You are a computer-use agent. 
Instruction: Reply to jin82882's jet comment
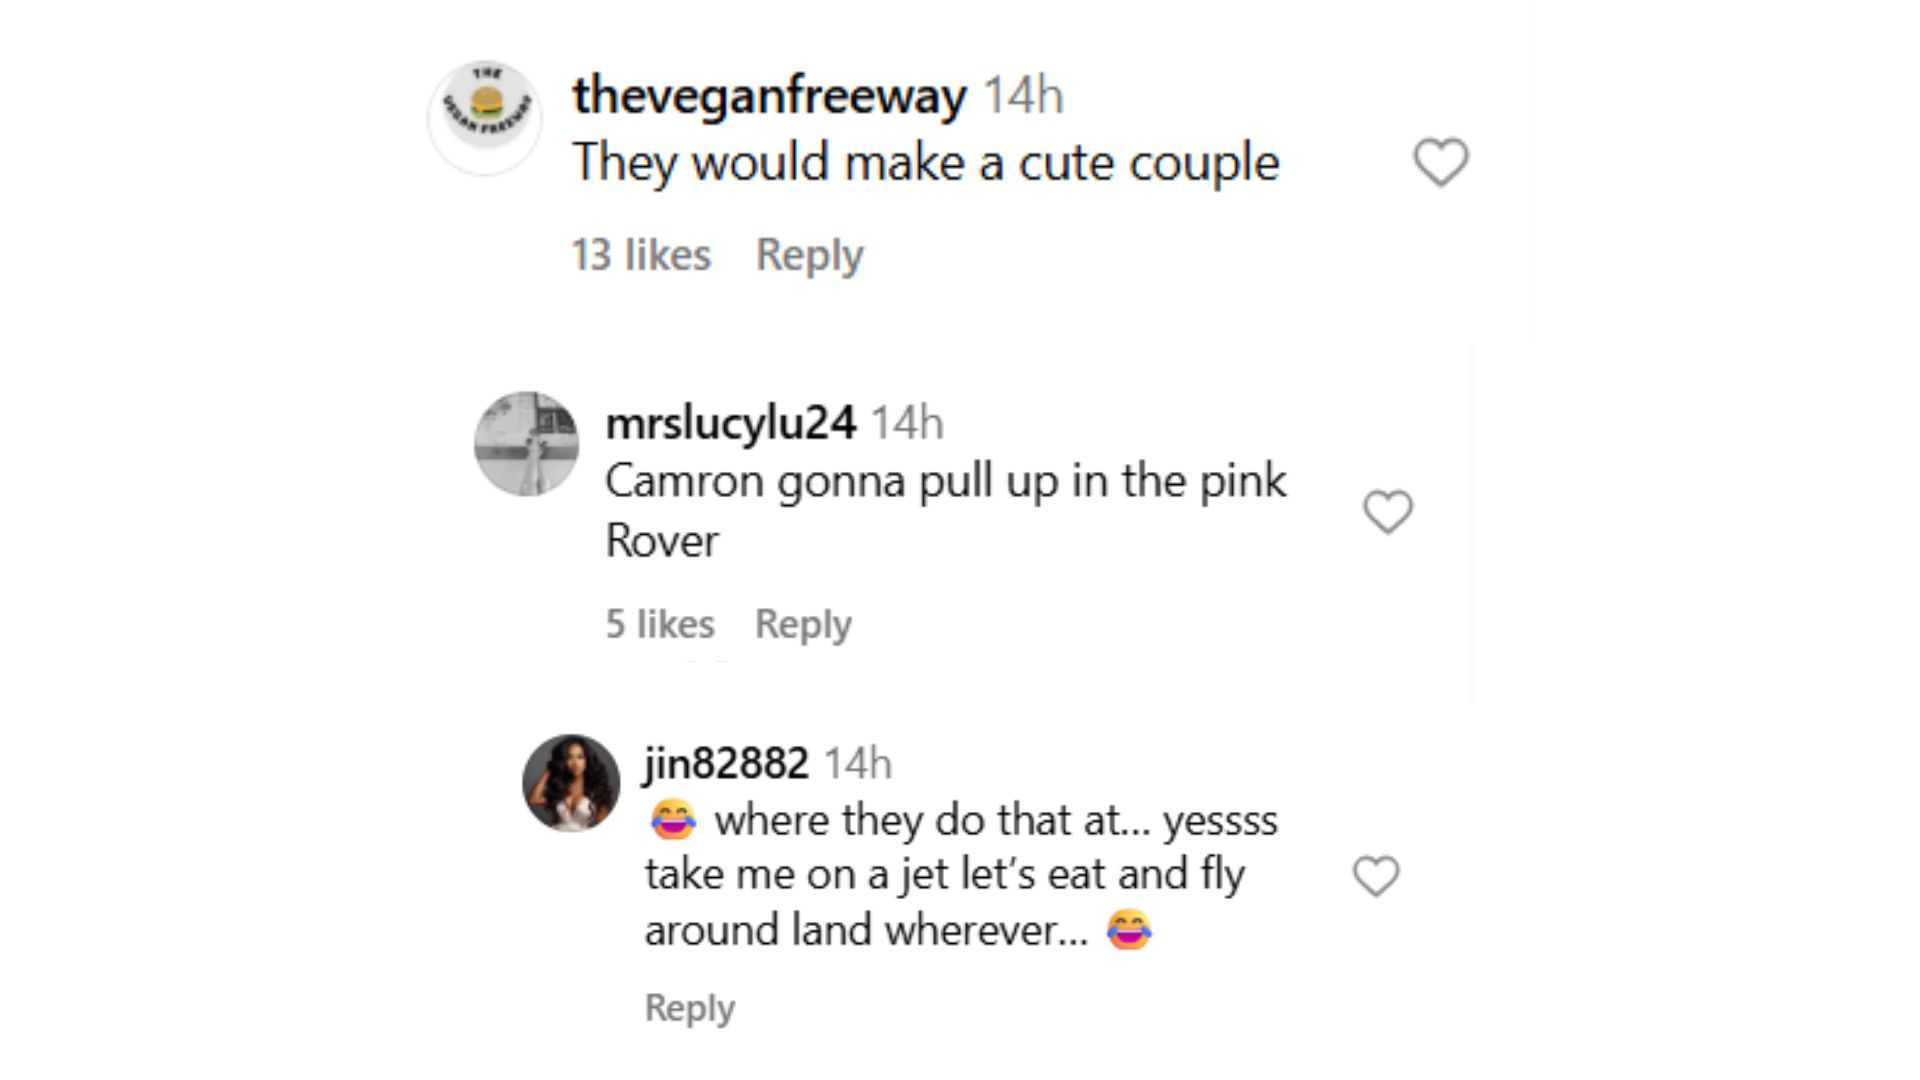689,1007
